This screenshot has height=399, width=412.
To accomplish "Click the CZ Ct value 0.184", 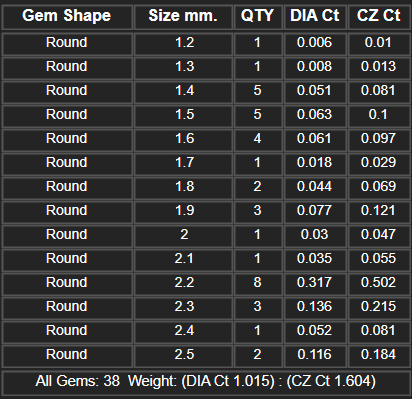I will pos(379,355).
